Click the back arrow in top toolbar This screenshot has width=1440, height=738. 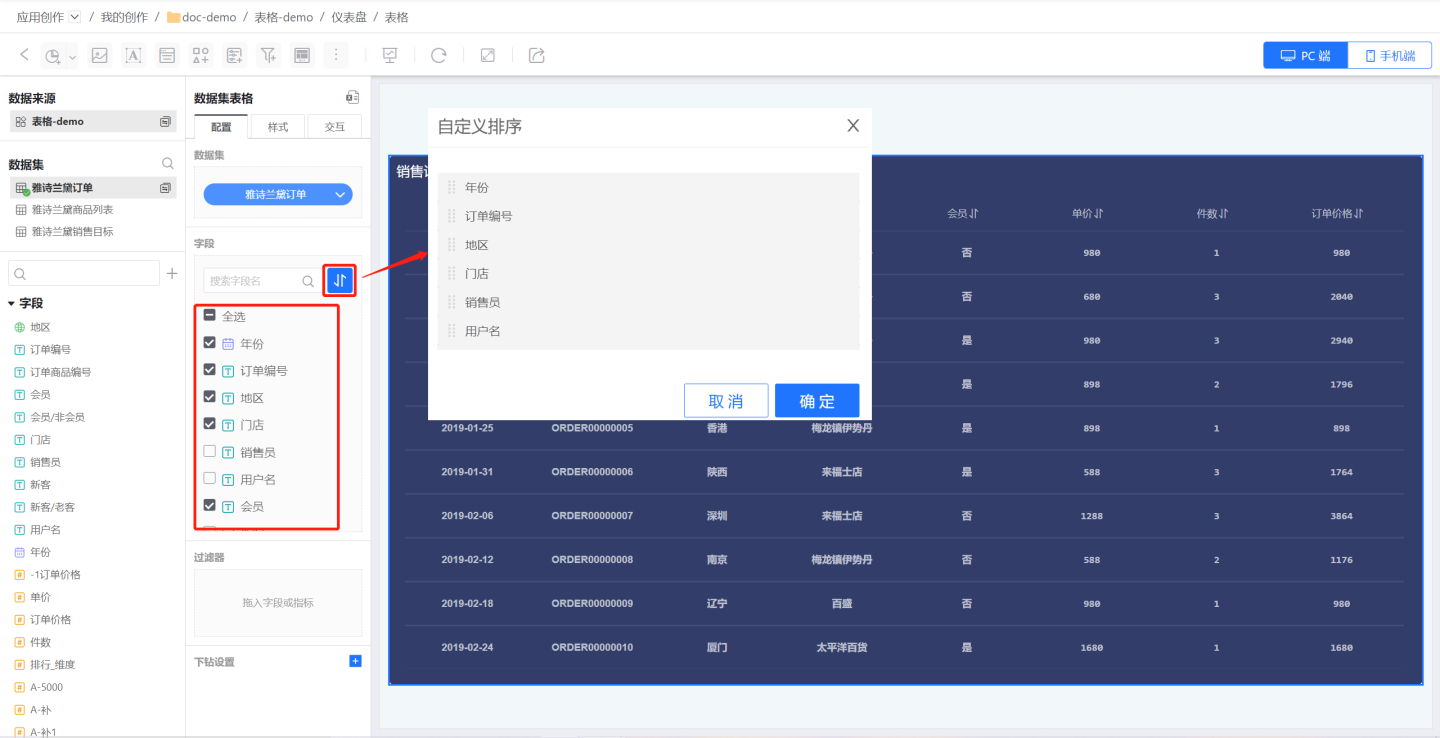click(25, 55)
